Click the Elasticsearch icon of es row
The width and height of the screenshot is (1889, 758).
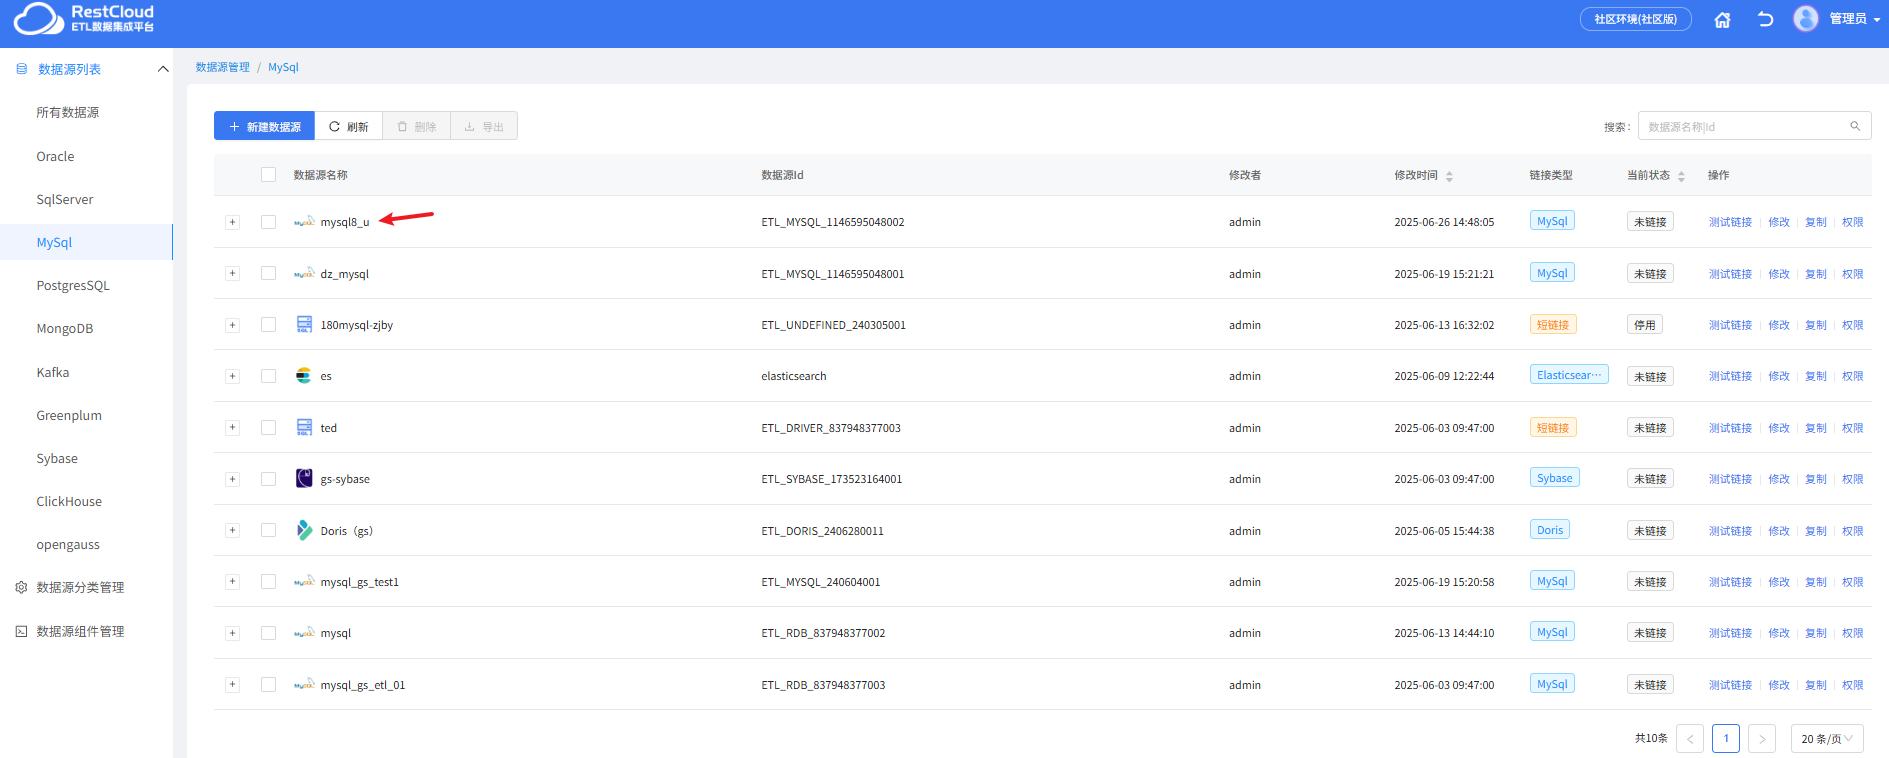click(304, 376)
